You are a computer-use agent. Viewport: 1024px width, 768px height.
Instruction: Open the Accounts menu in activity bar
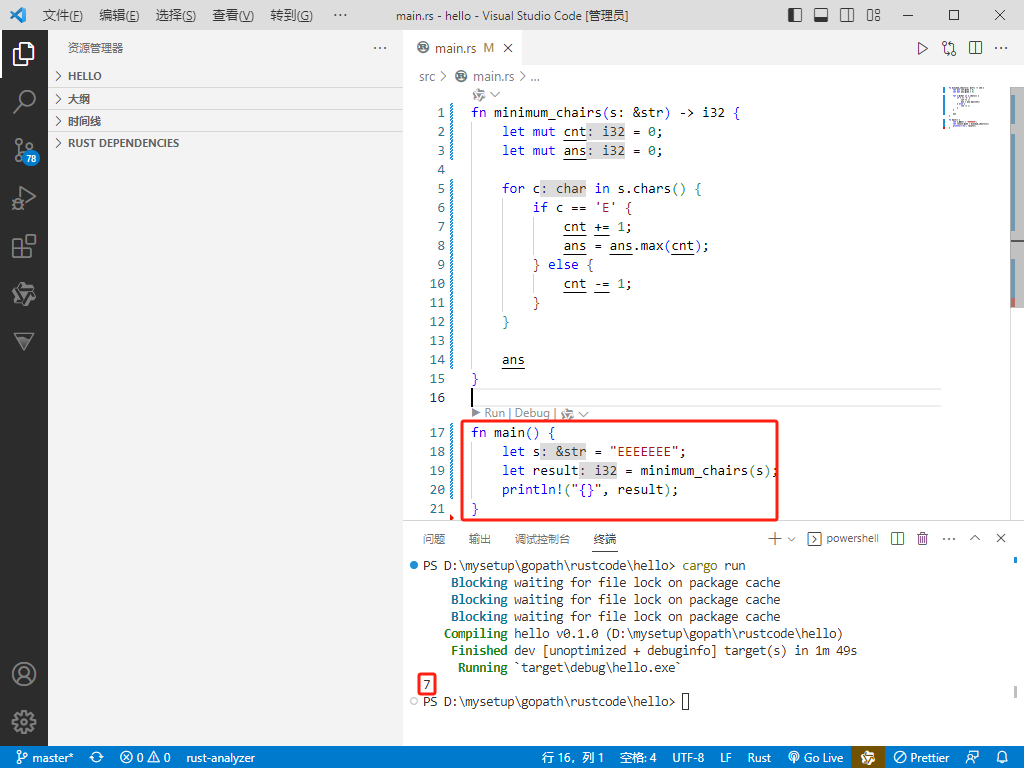24,674
